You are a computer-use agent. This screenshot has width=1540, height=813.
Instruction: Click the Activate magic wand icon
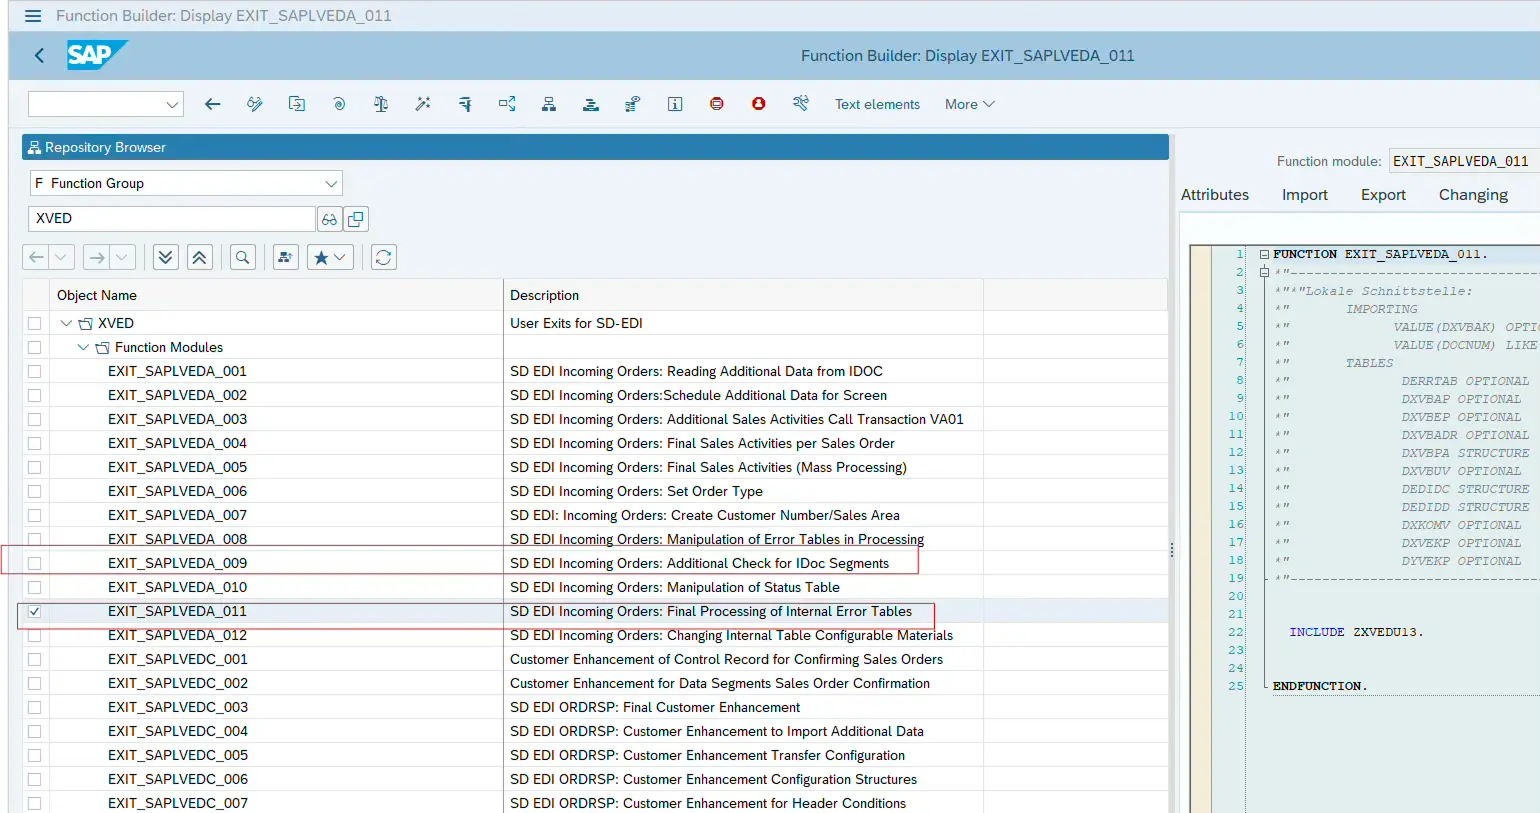(423, 104)
